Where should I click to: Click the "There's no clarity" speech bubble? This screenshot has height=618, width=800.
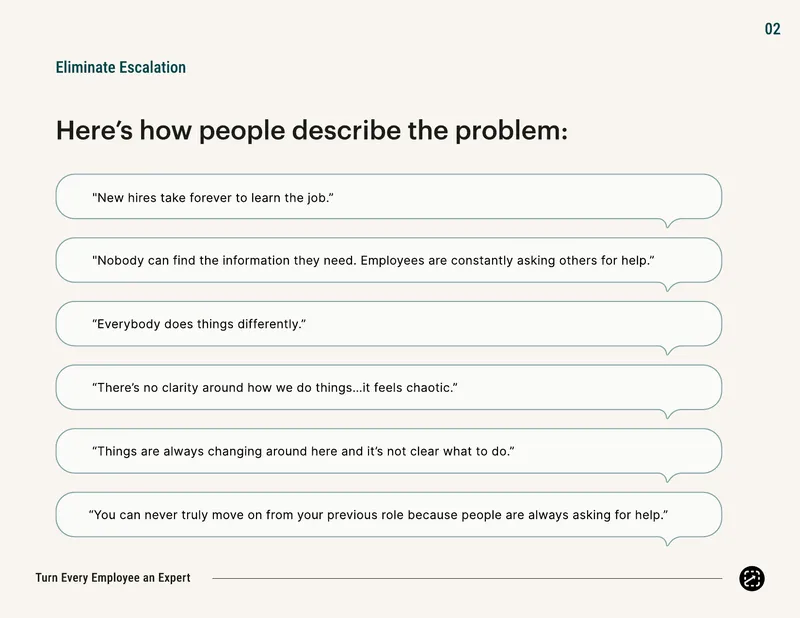pyautogui.click(x=389, y=387)
